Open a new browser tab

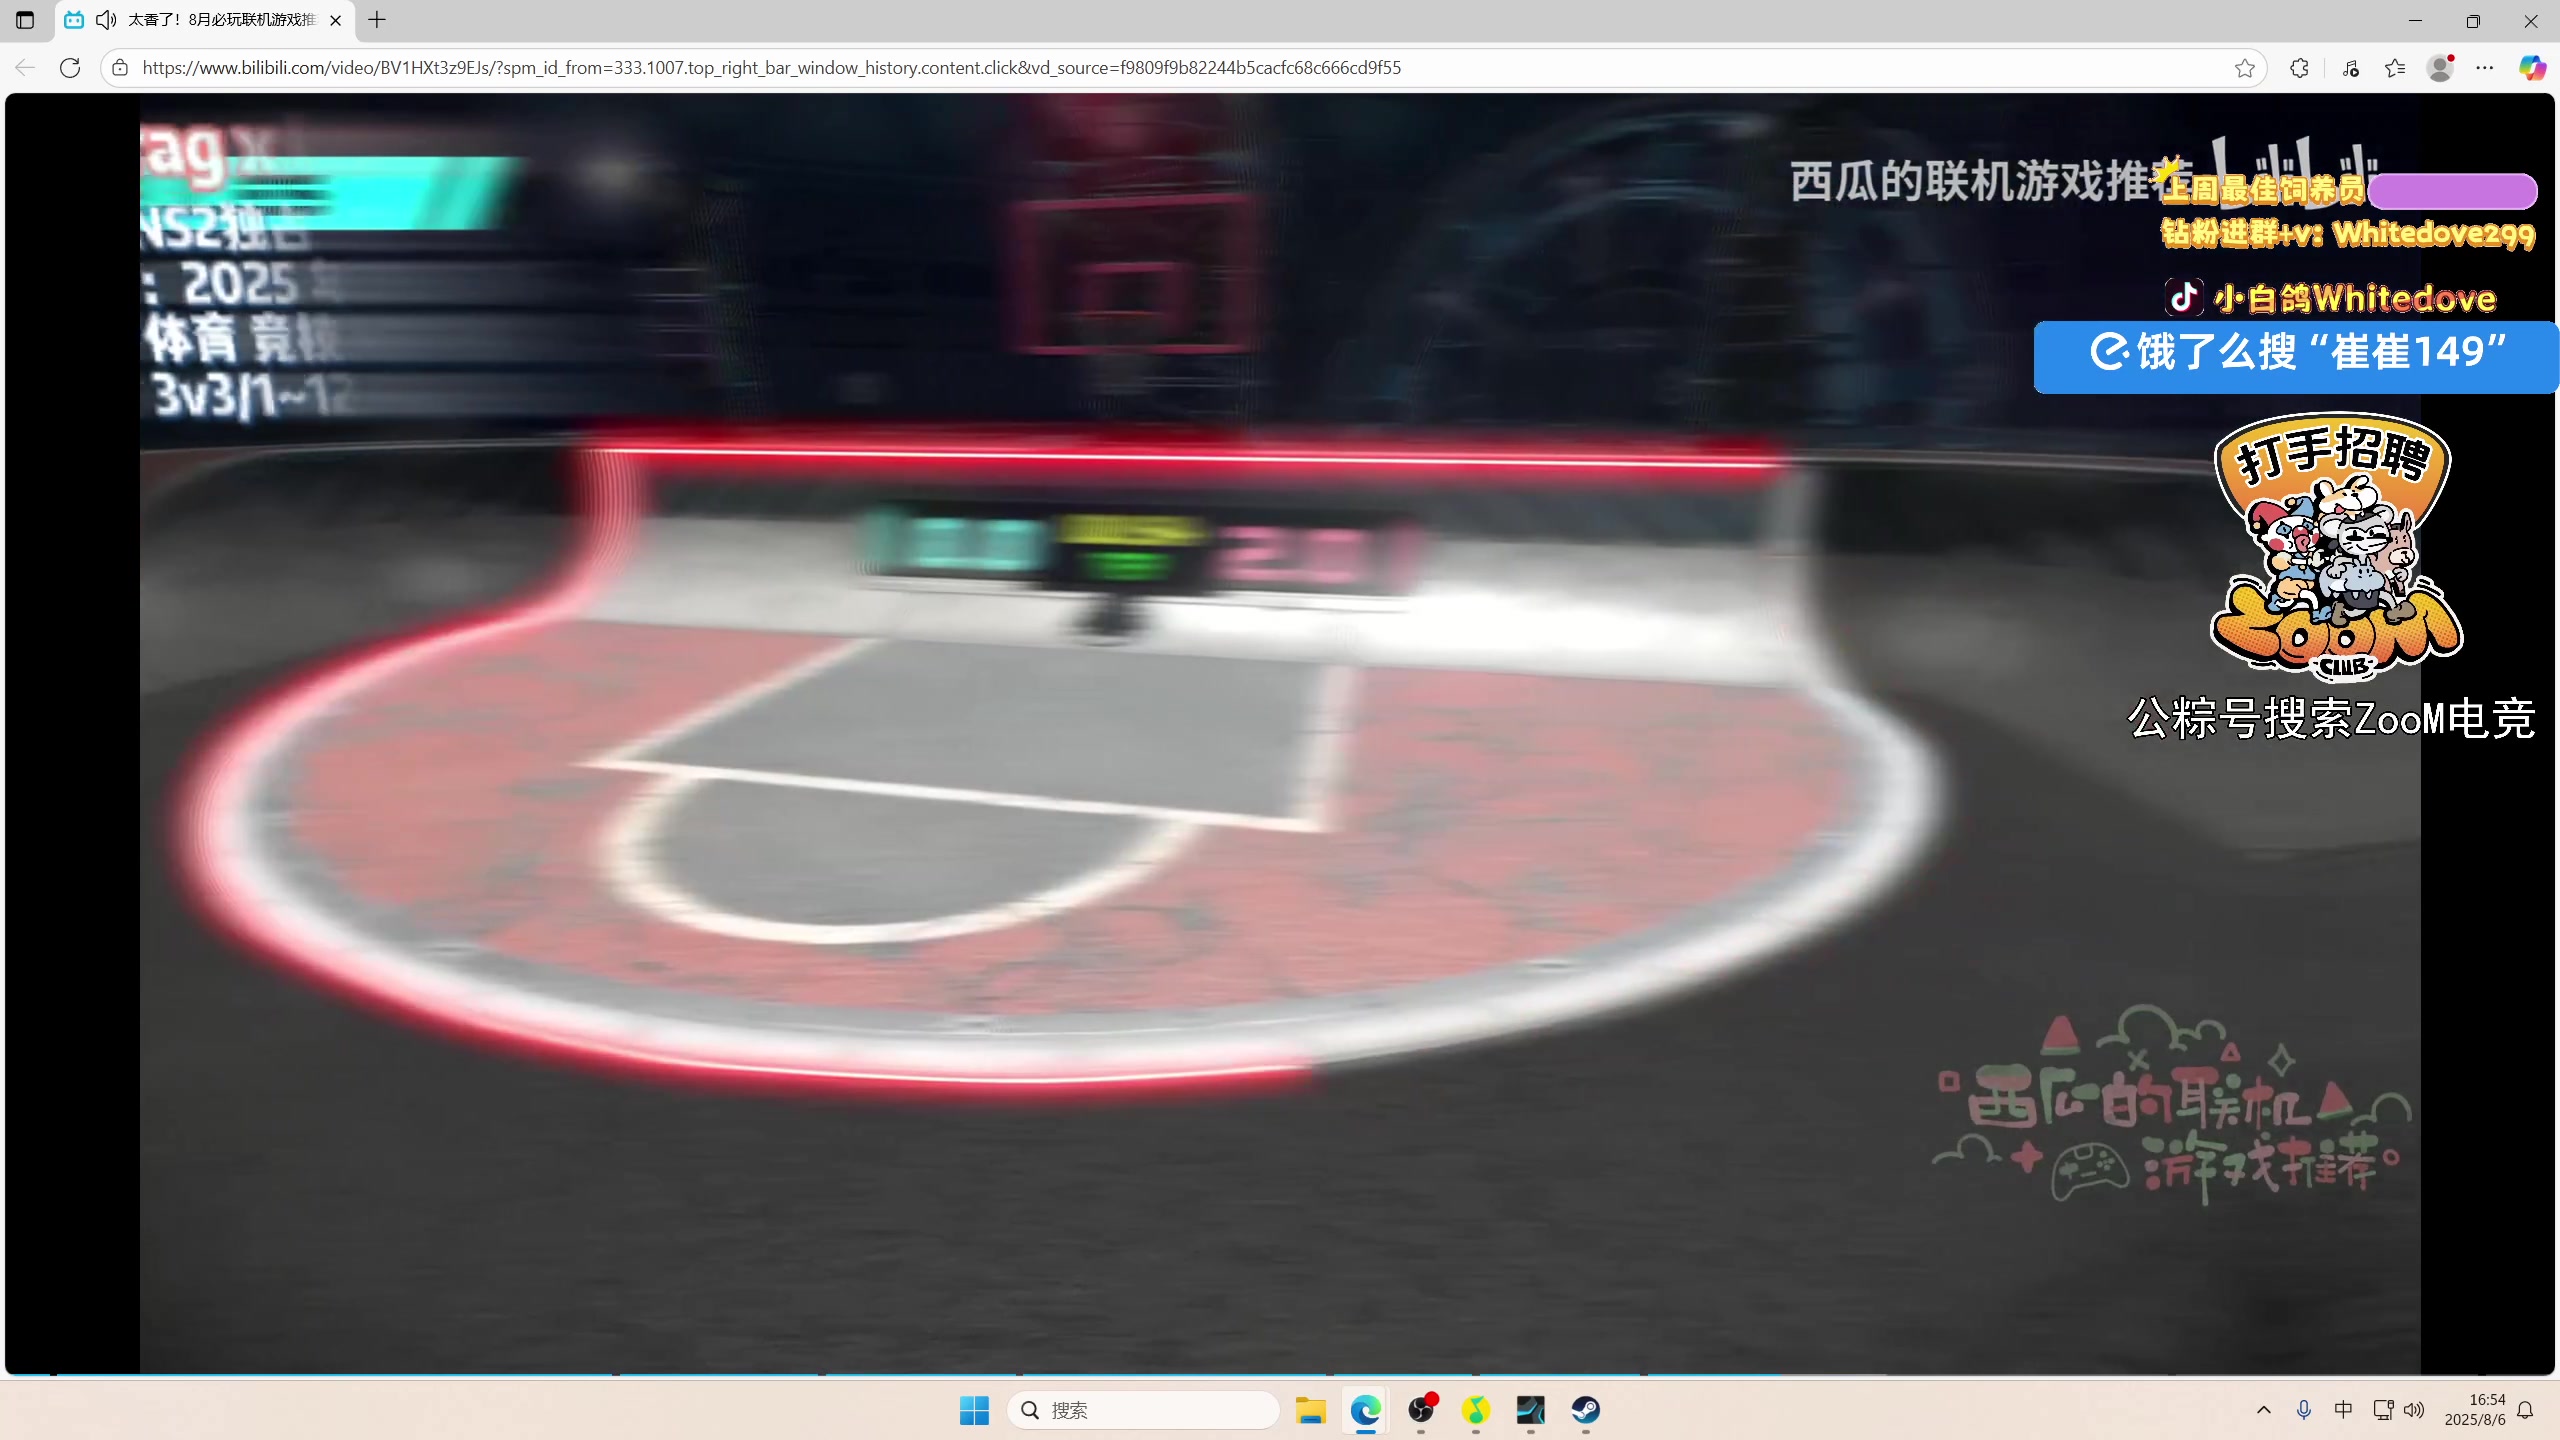pyautogui.click(x=377, y=20)
